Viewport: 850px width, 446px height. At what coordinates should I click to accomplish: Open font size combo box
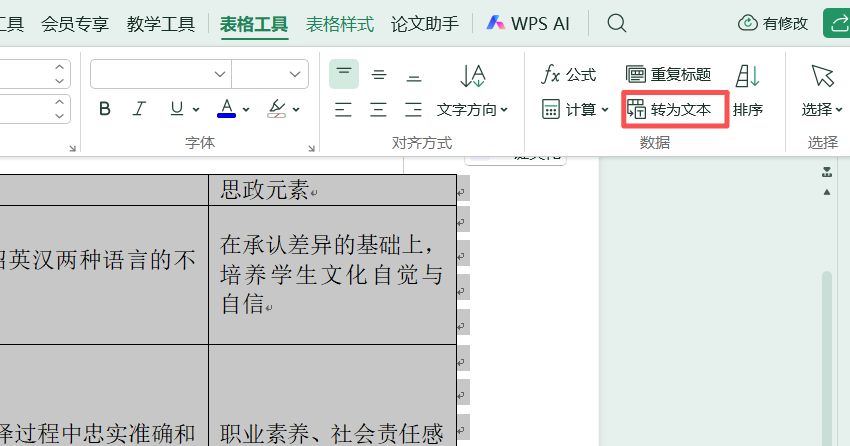tap(270, 74)
